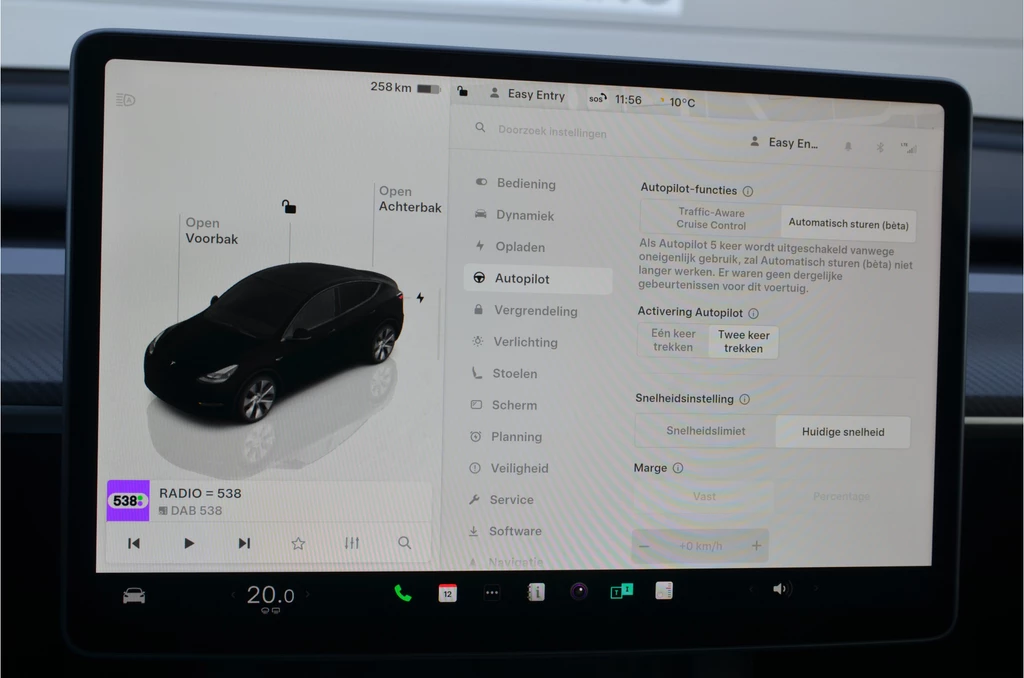Open Voorbak (front trunk)
Viewport: 1024px width, 678px height.
211,231
